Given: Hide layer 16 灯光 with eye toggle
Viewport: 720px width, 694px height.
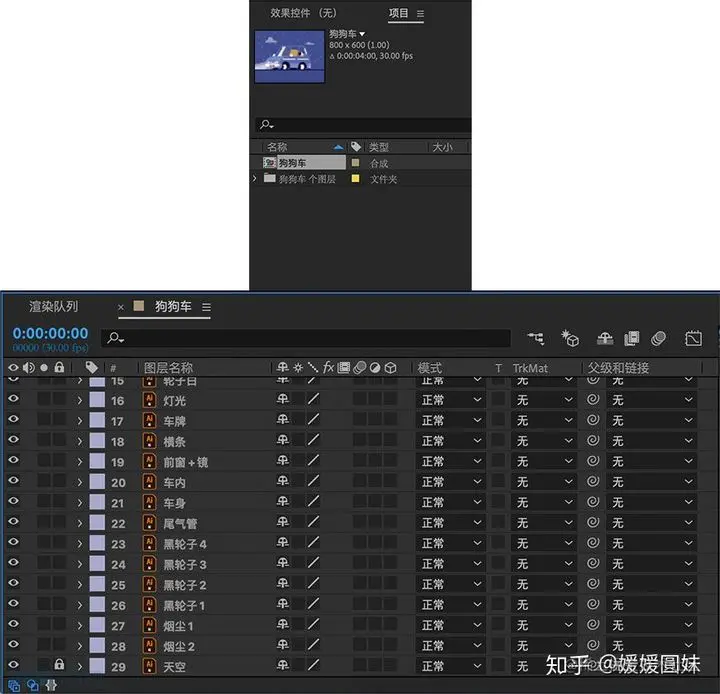Looking at the screenshot, I should click(14, 398).
